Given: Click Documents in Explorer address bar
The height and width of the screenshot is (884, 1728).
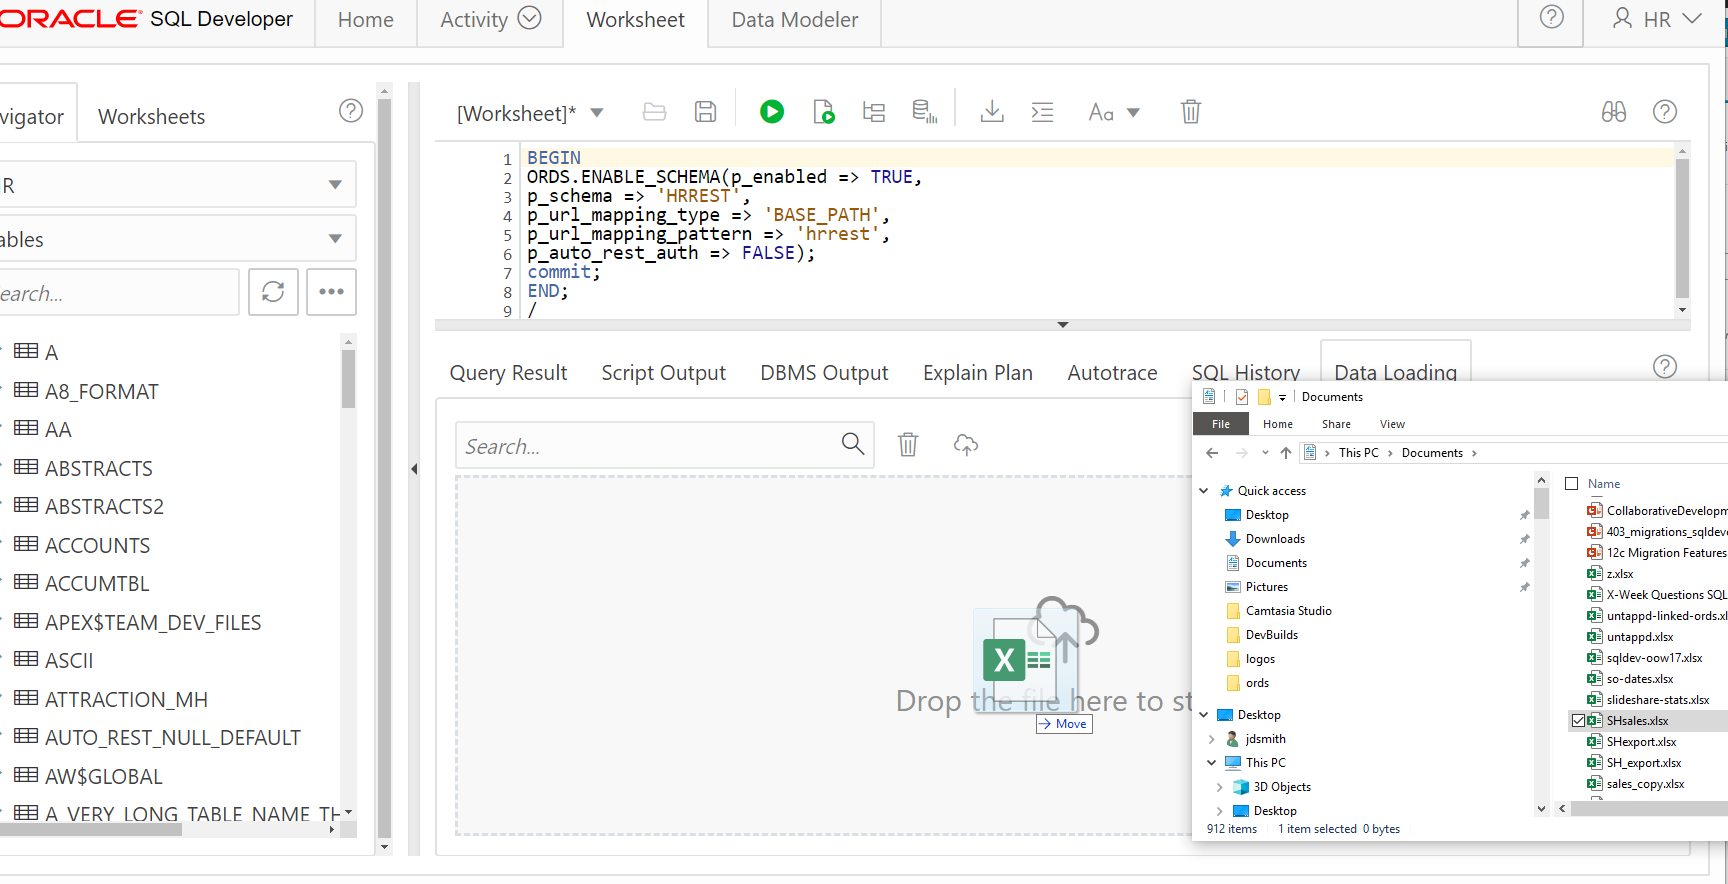Looking at the screenshot, I should tap(1432, 453).
